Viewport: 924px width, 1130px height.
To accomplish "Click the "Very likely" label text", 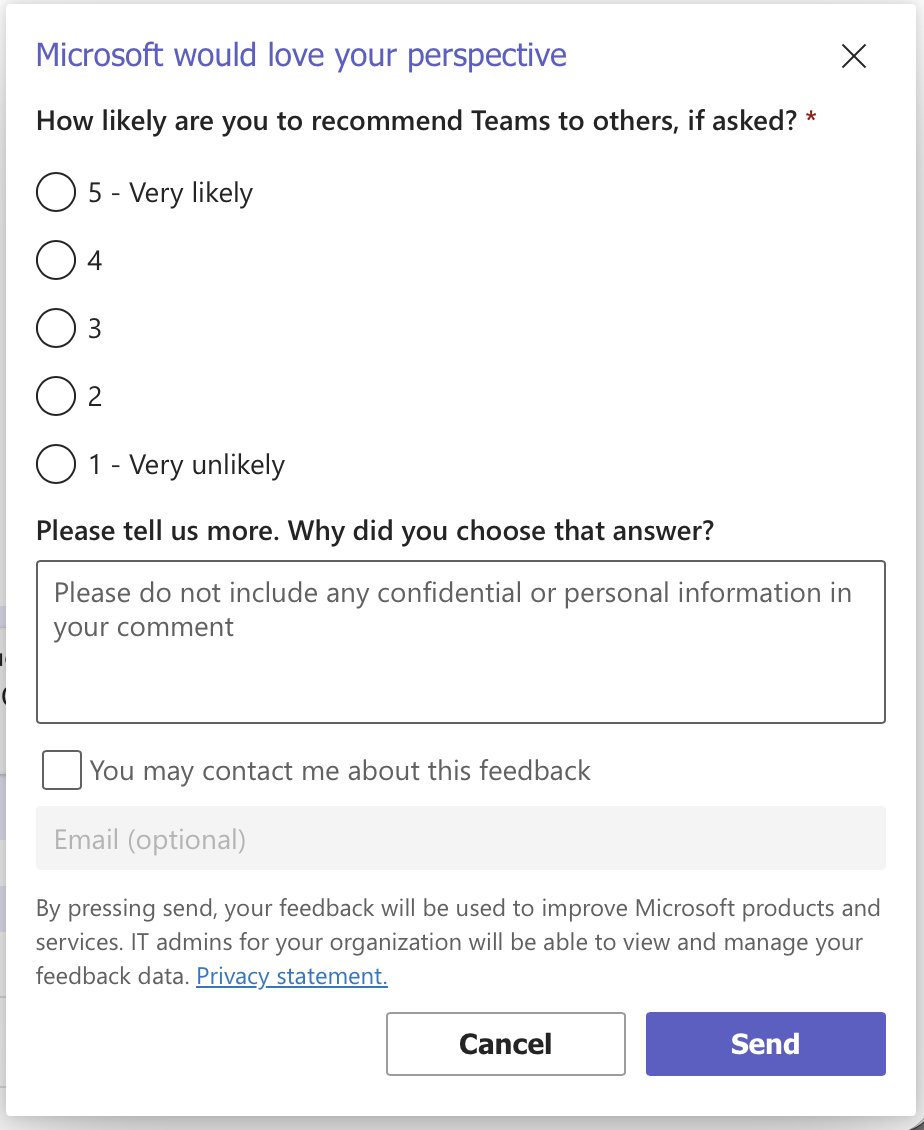I will tap(191, 193).
